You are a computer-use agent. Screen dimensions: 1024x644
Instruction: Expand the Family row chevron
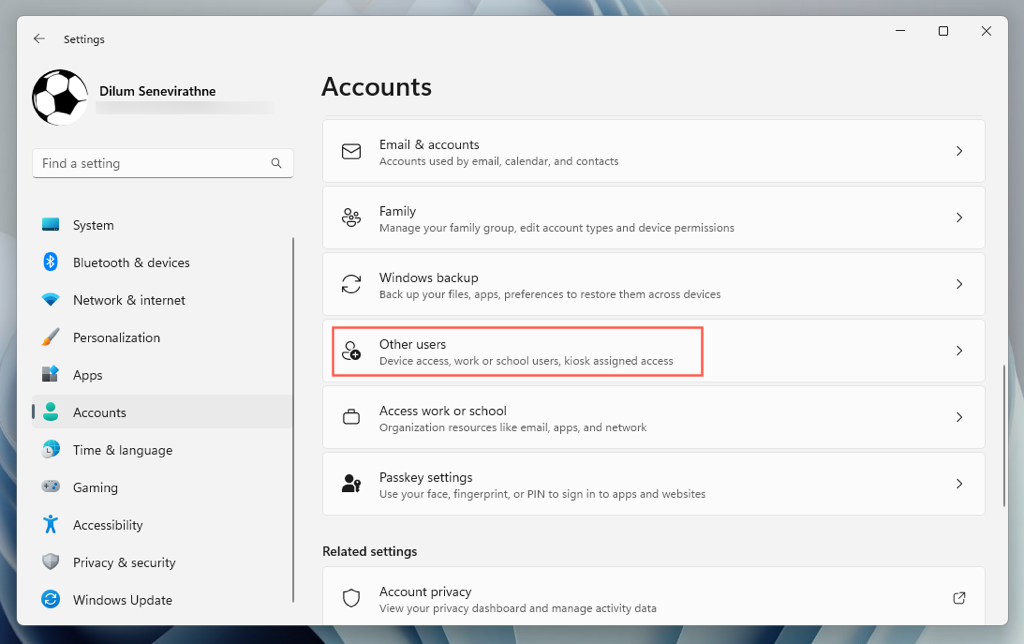coord(959,218)
